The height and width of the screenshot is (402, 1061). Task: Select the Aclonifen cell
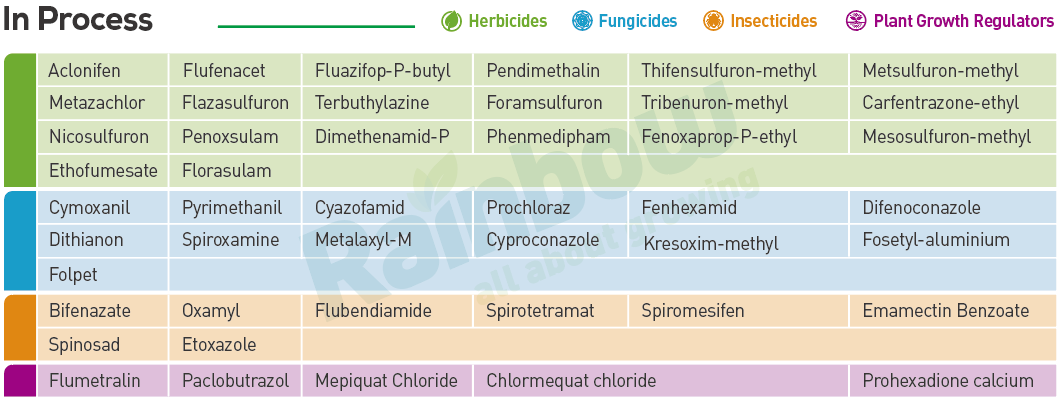point(101,70)
